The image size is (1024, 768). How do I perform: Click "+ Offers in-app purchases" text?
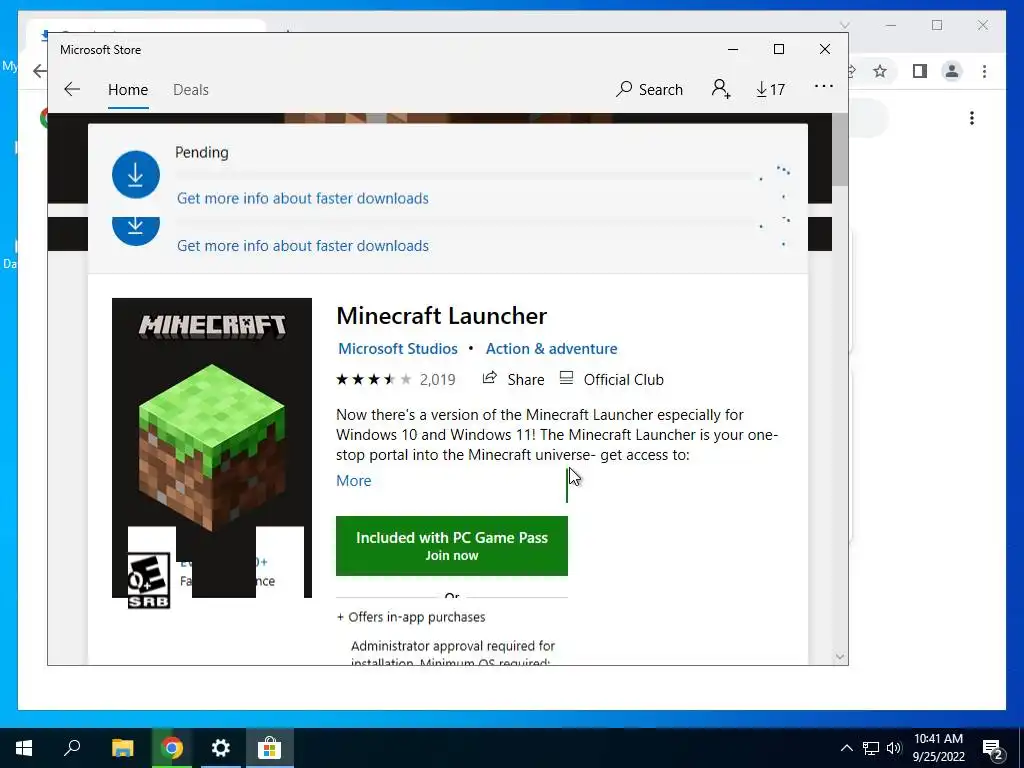coord(411,617)
